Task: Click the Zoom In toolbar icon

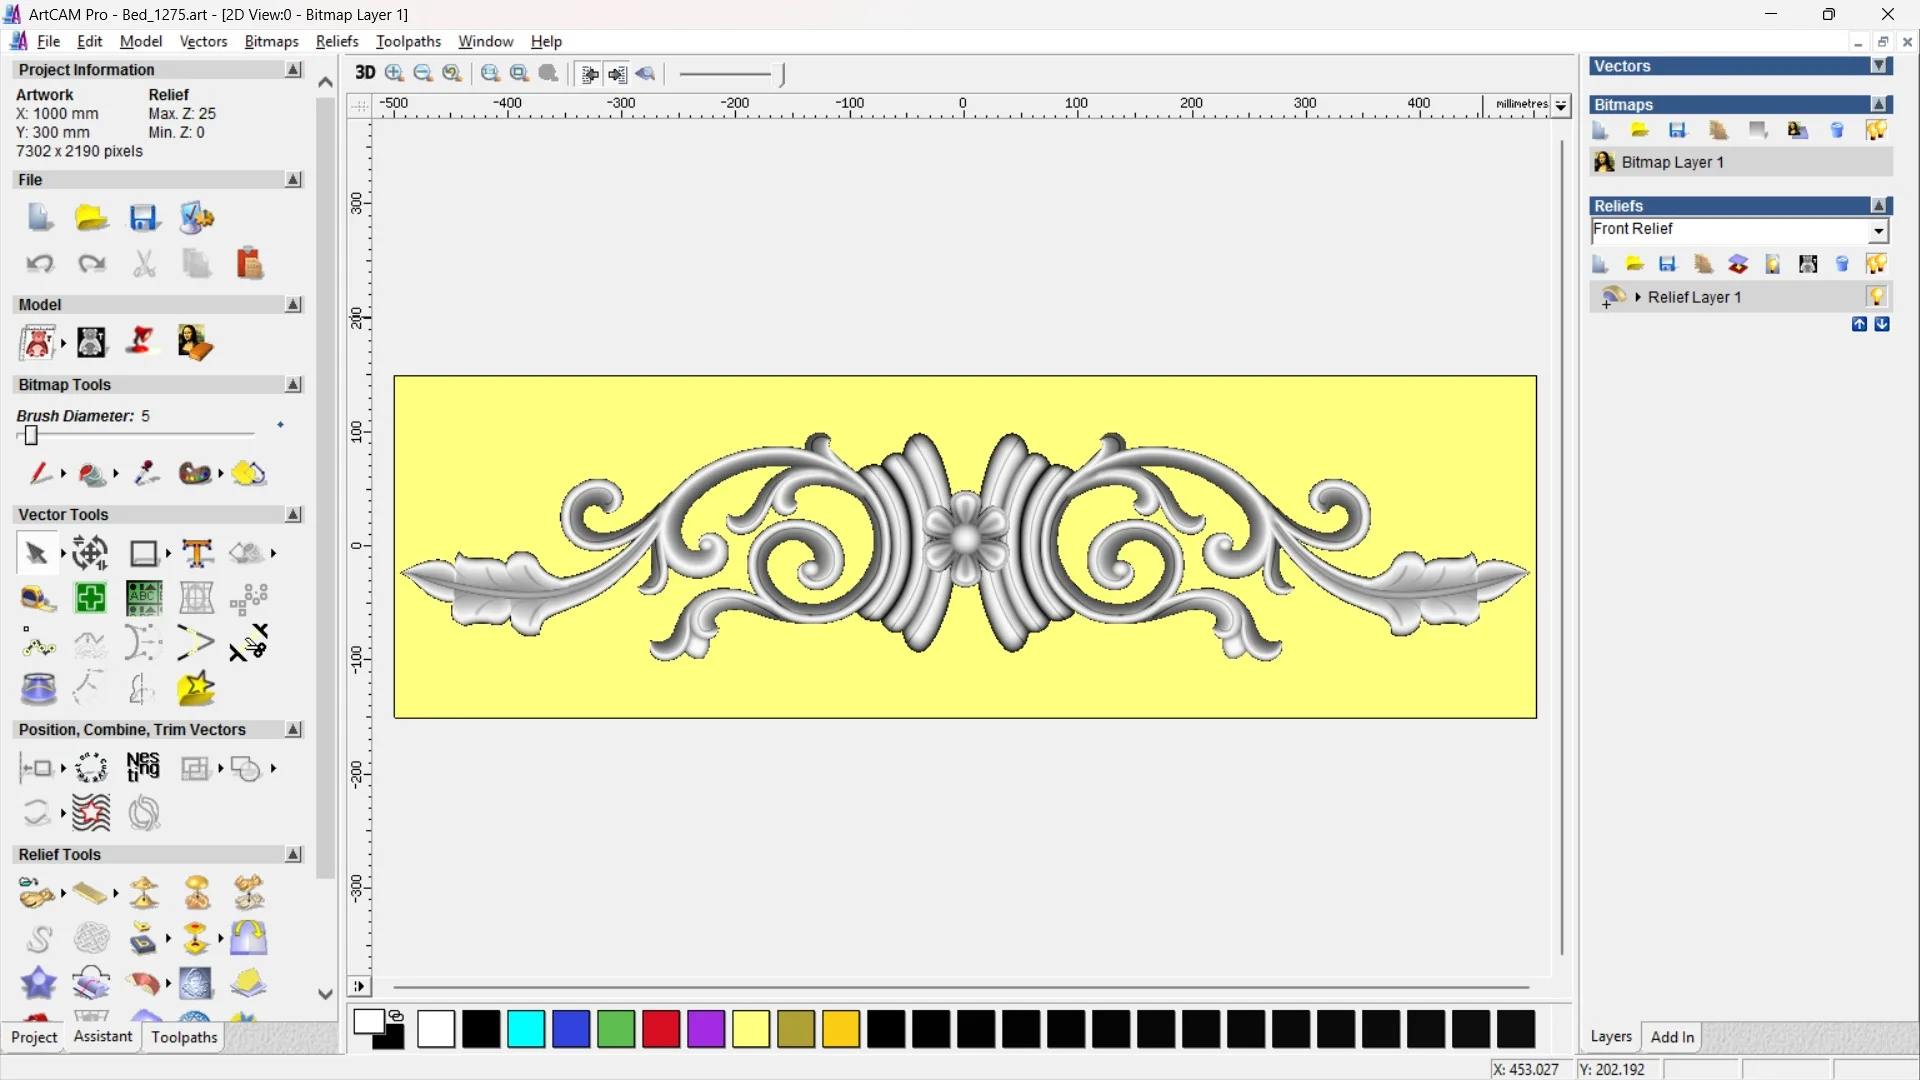Action: coord(394,73)
